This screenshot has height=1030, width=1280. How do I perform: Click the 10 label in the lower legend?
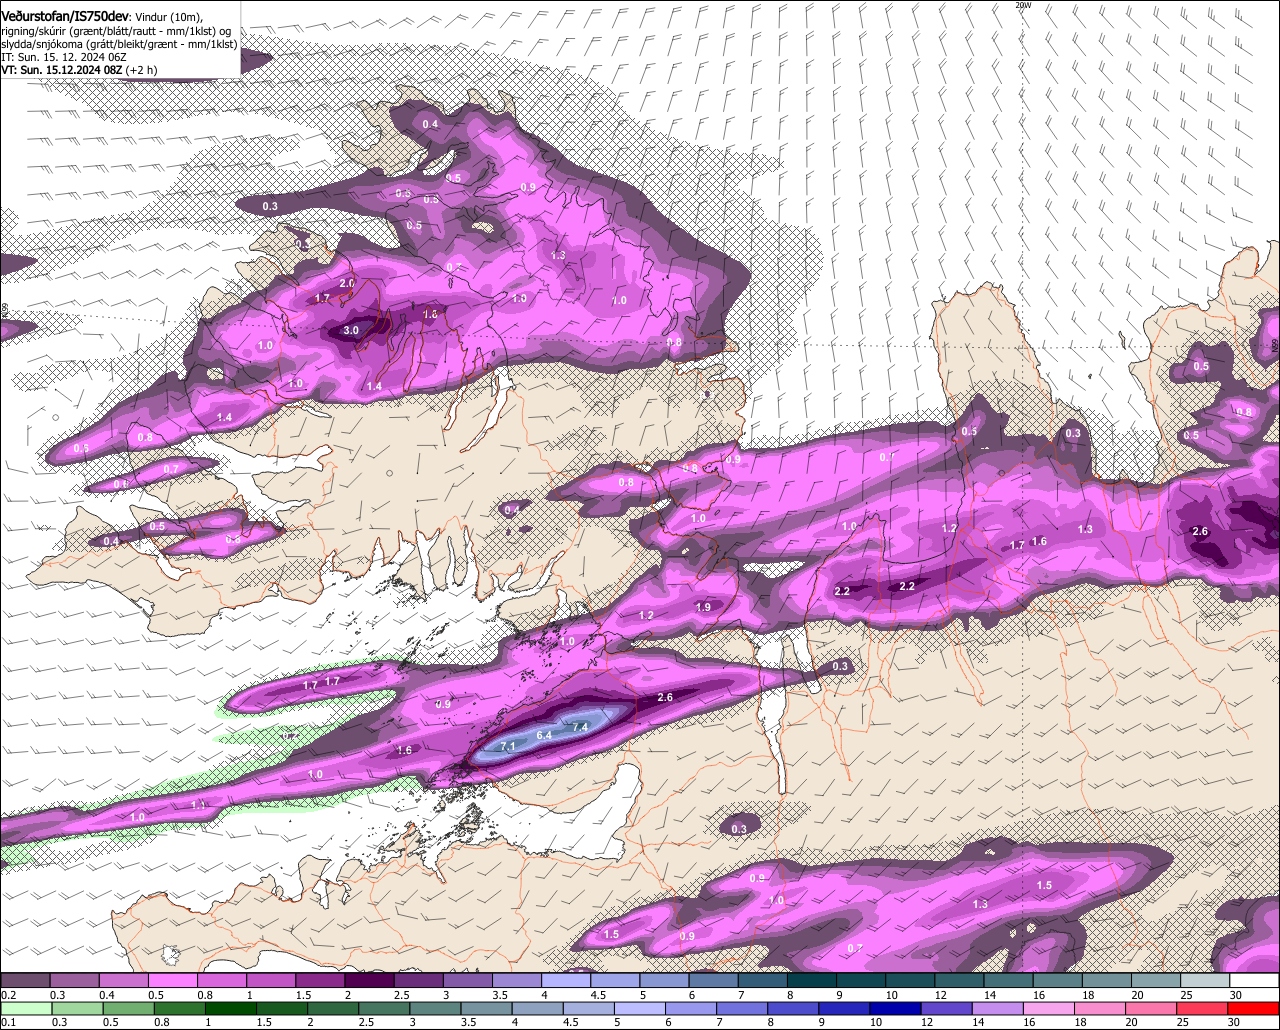tap(876, 1023)
